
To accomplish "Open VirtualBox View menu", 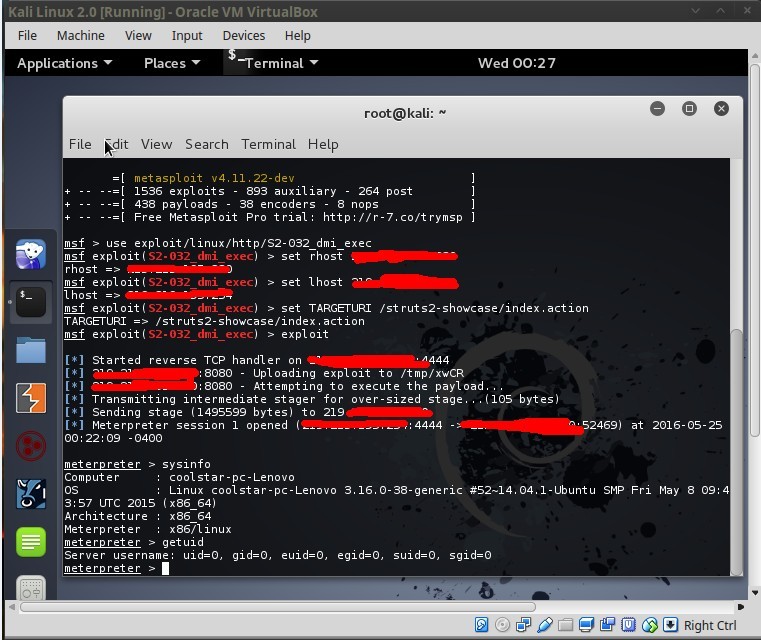I will tap(138, 35).
